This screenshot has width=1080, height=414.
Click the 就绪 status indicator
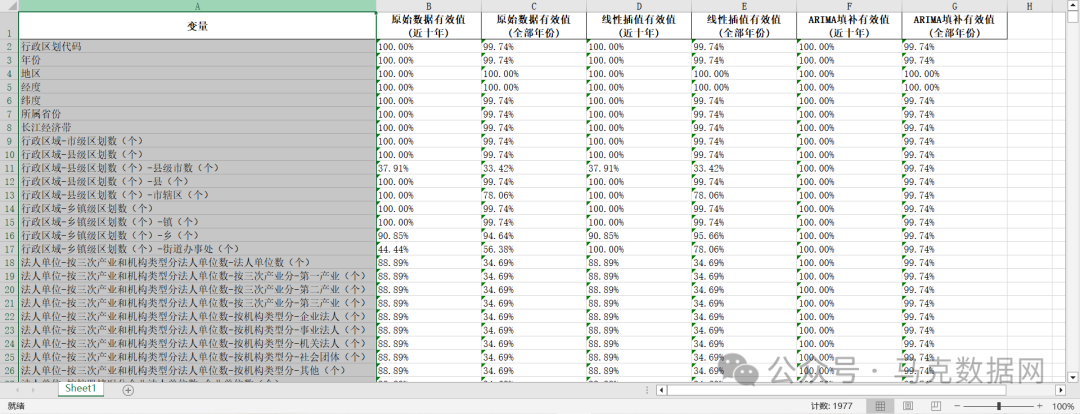pyautogui.click(x=15, y=406)
